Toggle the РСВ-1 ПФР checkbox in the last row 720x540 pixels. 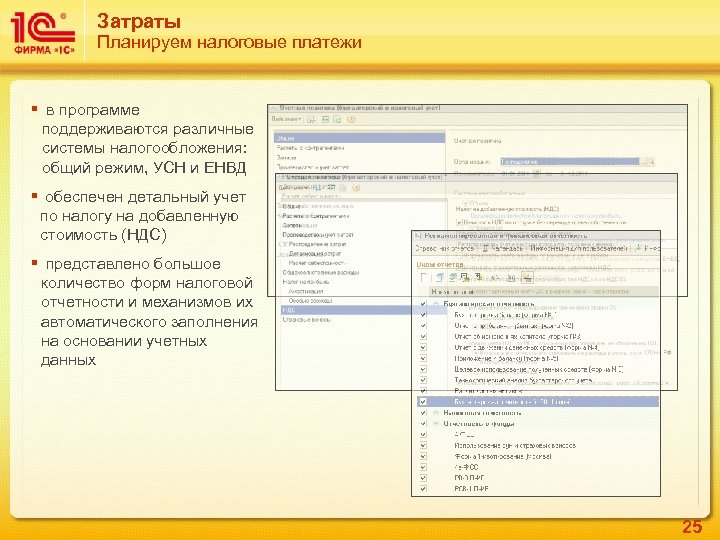(423, 489)
